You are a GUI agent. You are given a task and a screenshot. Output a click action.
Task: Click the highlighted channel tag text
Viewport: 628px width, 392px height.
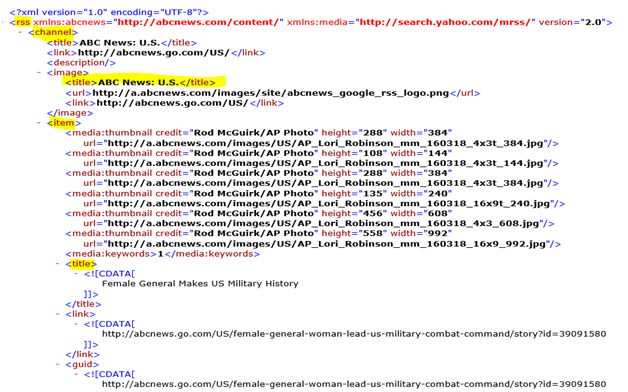coord(53,32)
